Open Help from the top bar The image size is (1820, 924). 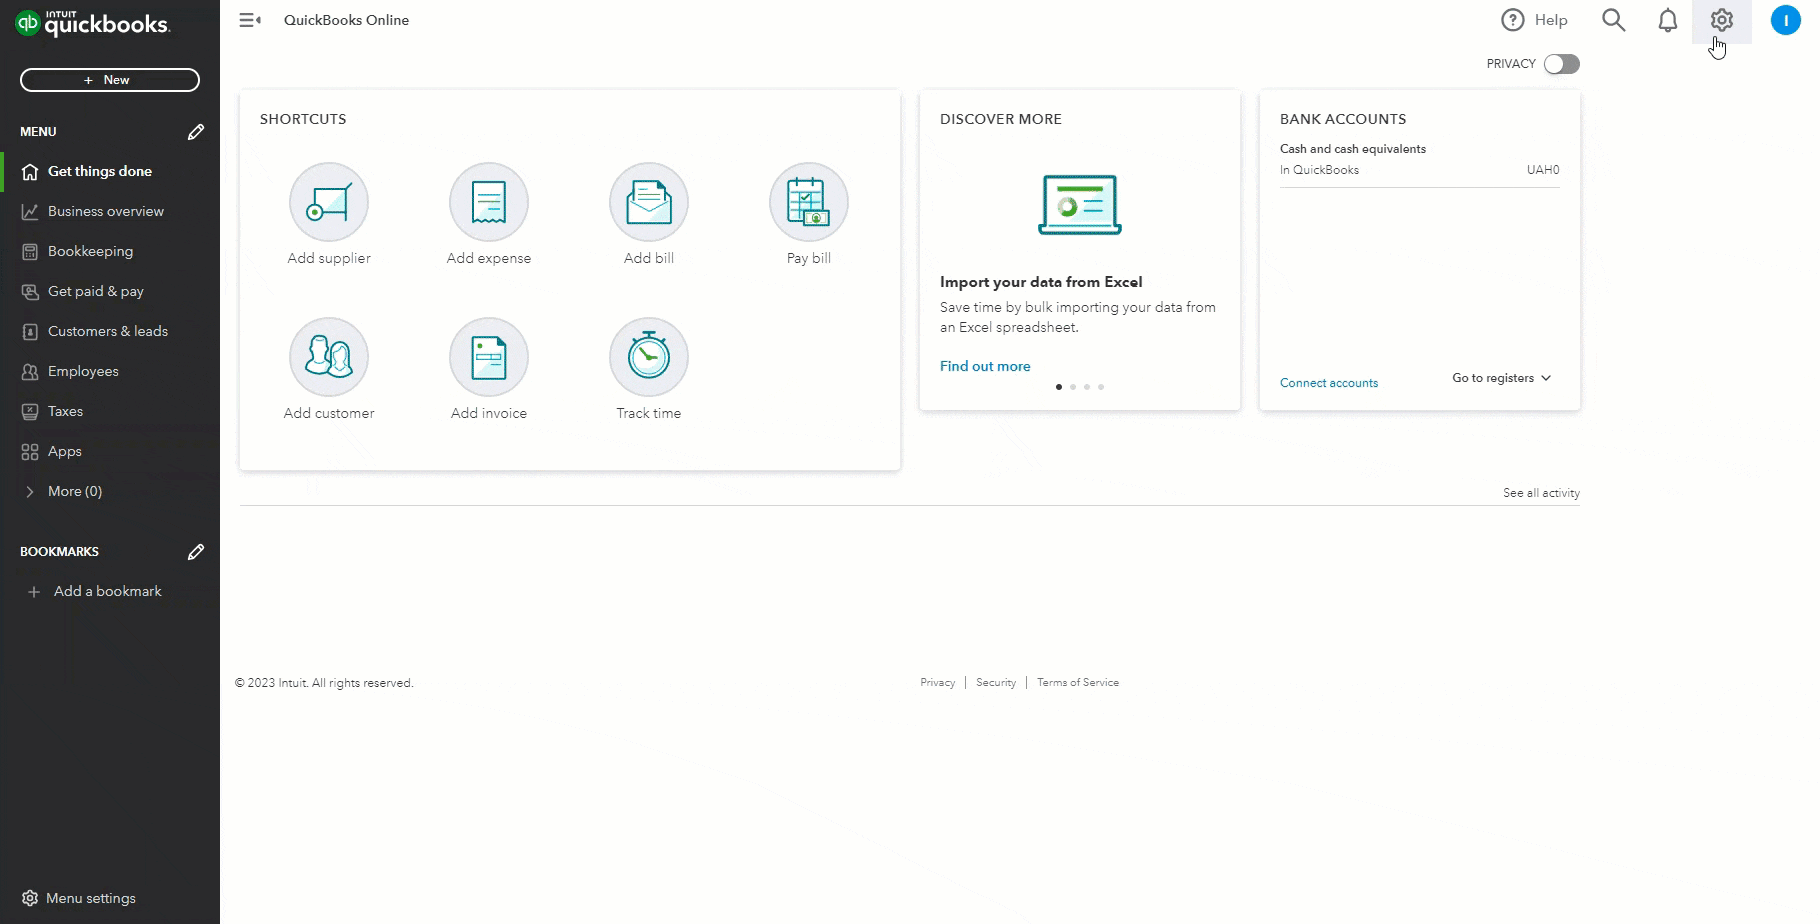click(1534, 20)
